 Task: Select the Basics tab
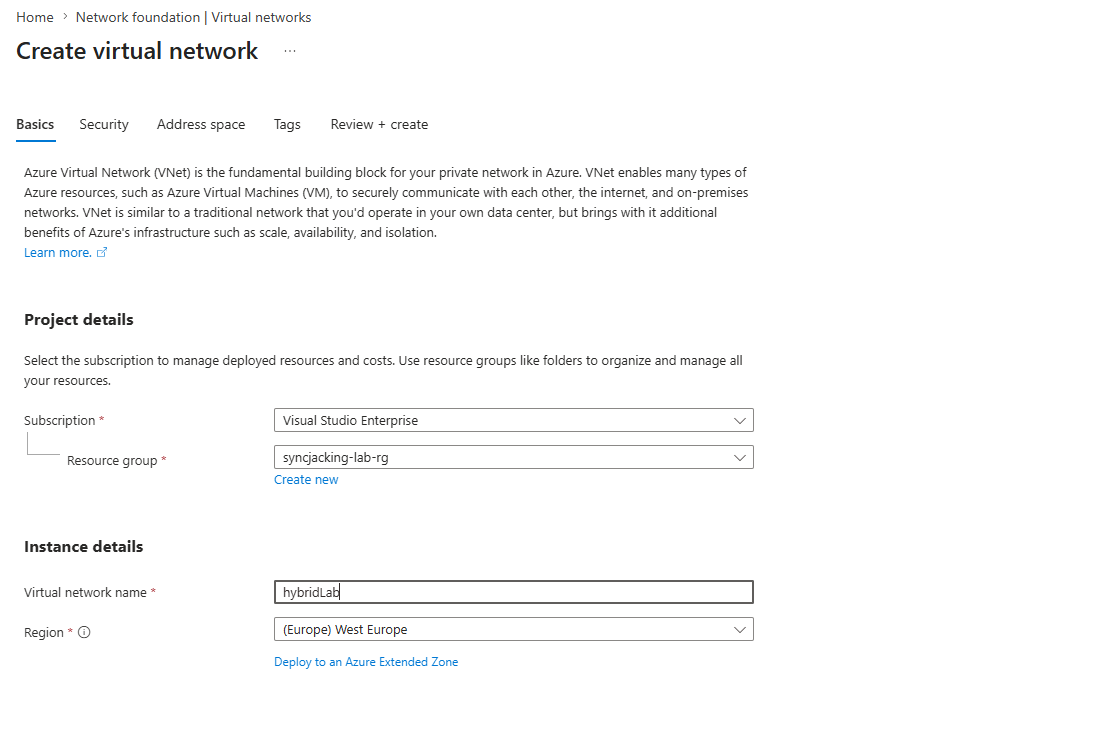35,125
